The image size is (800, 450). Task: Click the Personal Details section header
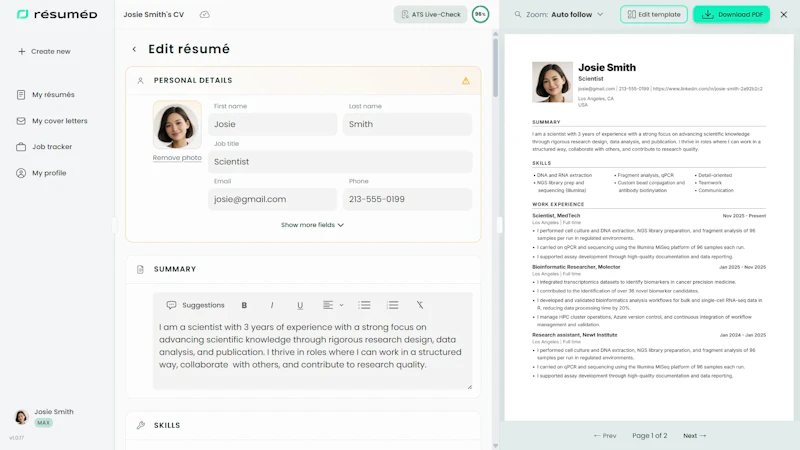pos(303,81)
